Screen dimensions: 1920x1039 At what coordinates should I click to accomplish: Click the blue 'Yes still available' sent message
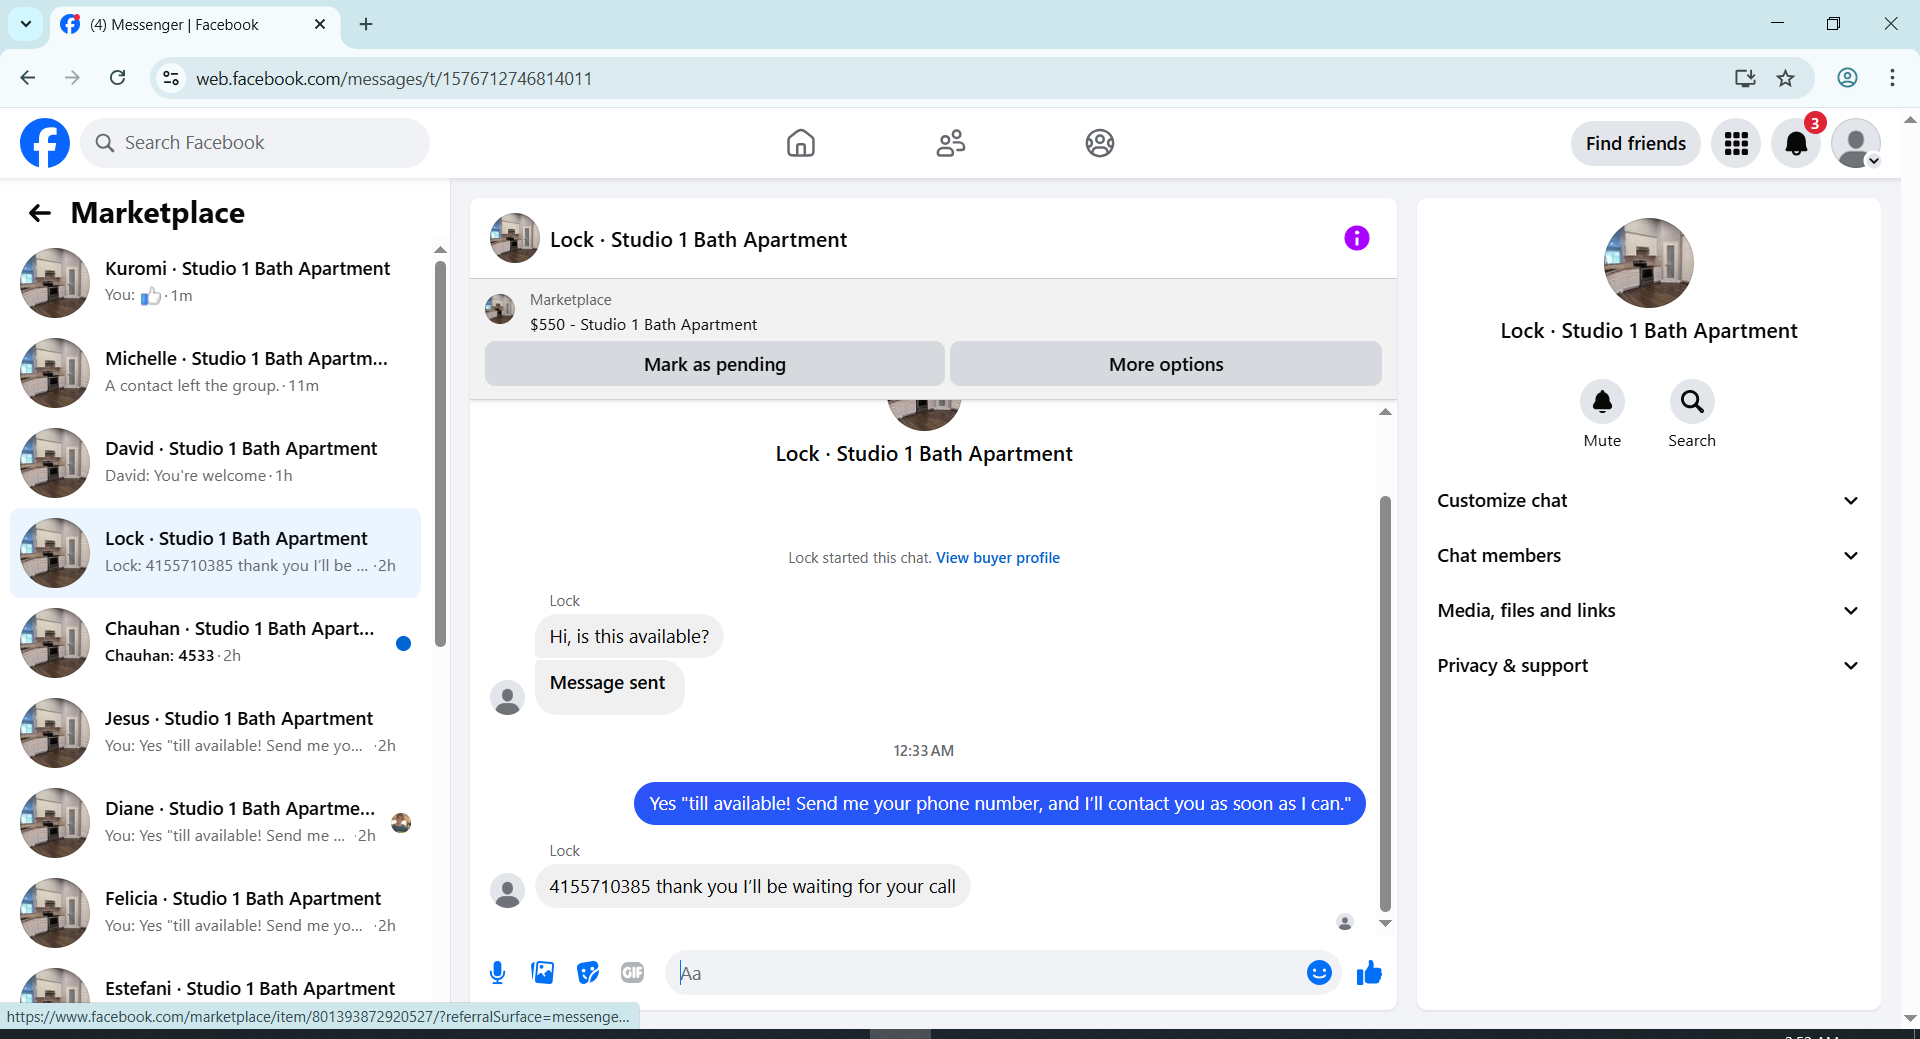tap(999, 803)
